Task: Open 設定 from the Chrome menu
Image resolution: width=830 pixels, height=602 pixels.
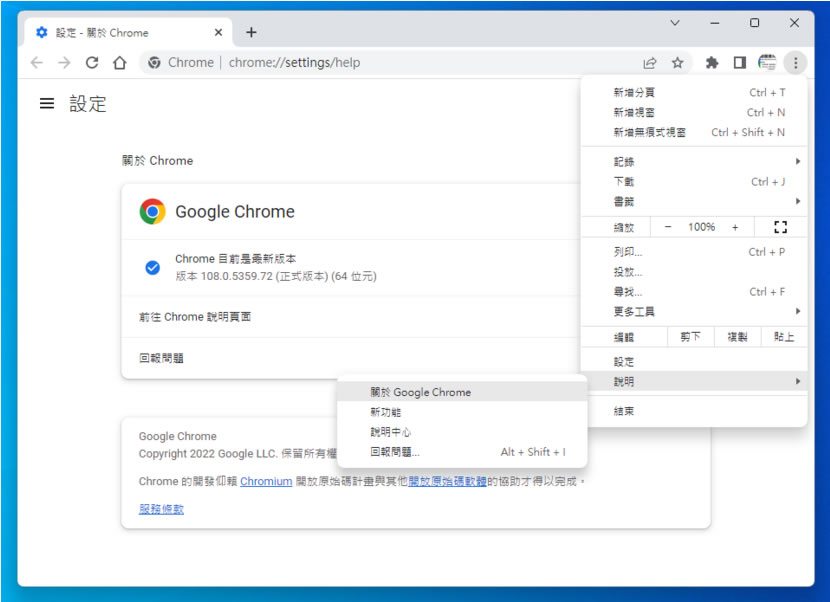Action: tap(694, 362)
